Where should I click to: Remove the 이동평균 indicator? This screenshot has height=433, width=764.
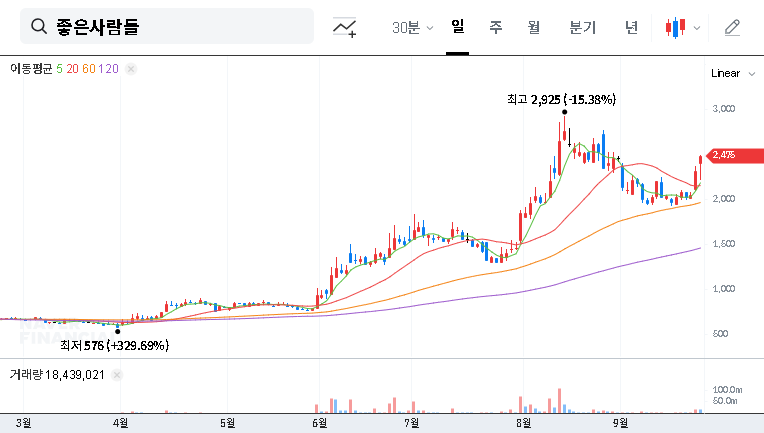(x=131, y=69)
